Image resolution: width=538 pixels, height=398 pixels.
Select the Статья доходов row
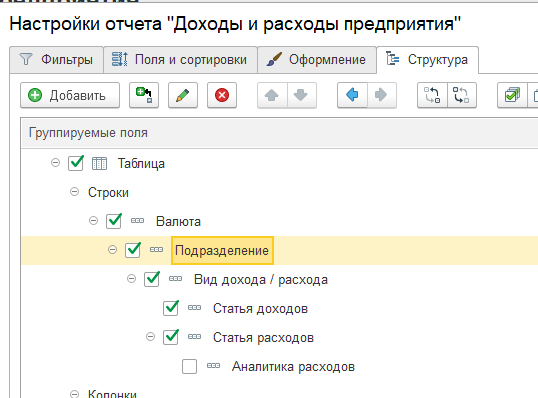[280, 308]
